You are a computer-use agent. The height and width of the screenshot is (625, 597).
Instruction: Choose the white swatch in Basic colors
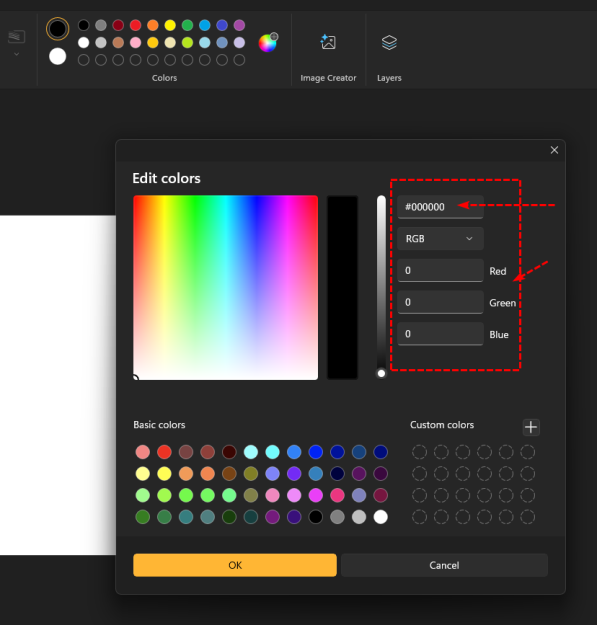(x=381, y=517)
